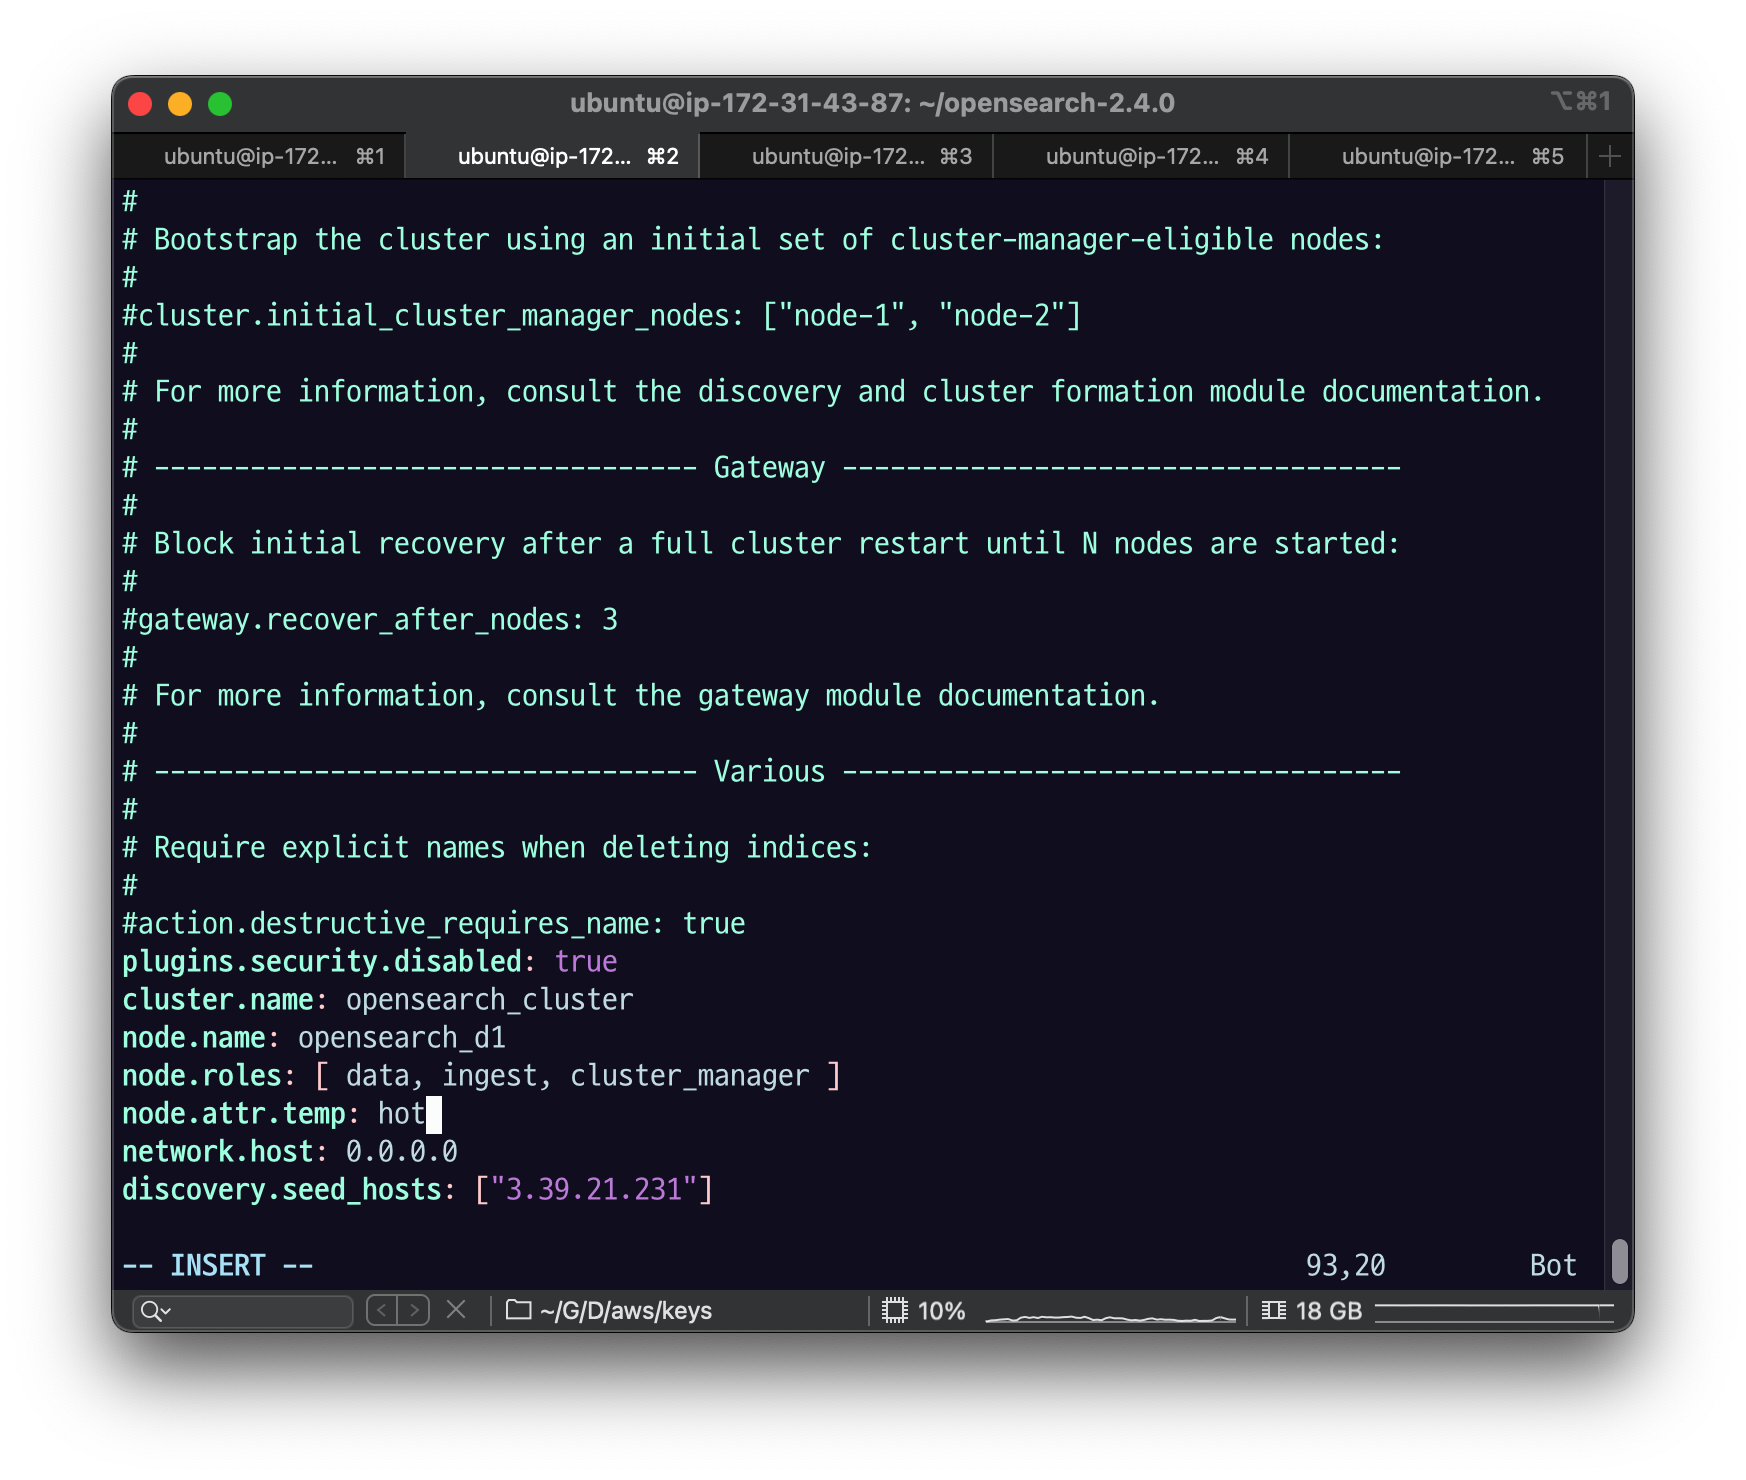Click the "0.0.0.0" host value
The image size is (1746, 1480).
coord(402,1152)
